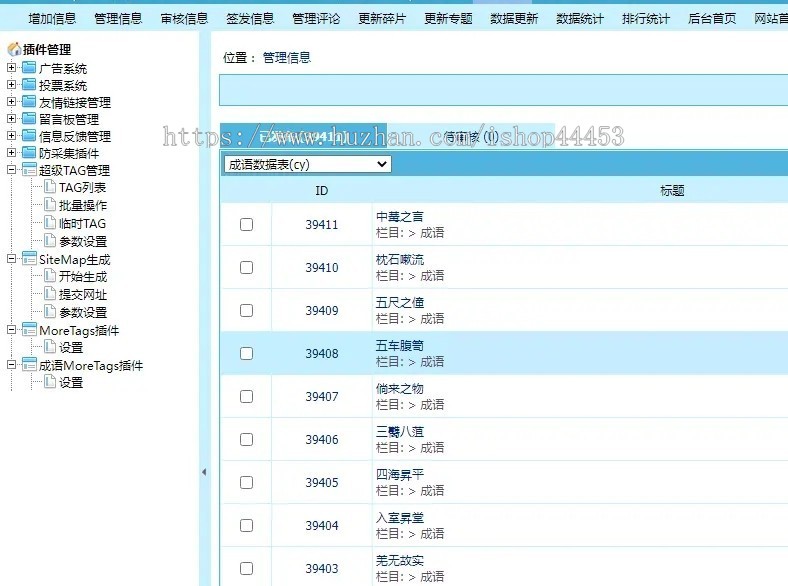This screenshot has height=586, width=788.
Task: Click the 信息反馈管理 folder icon
Action: [29, 136]
